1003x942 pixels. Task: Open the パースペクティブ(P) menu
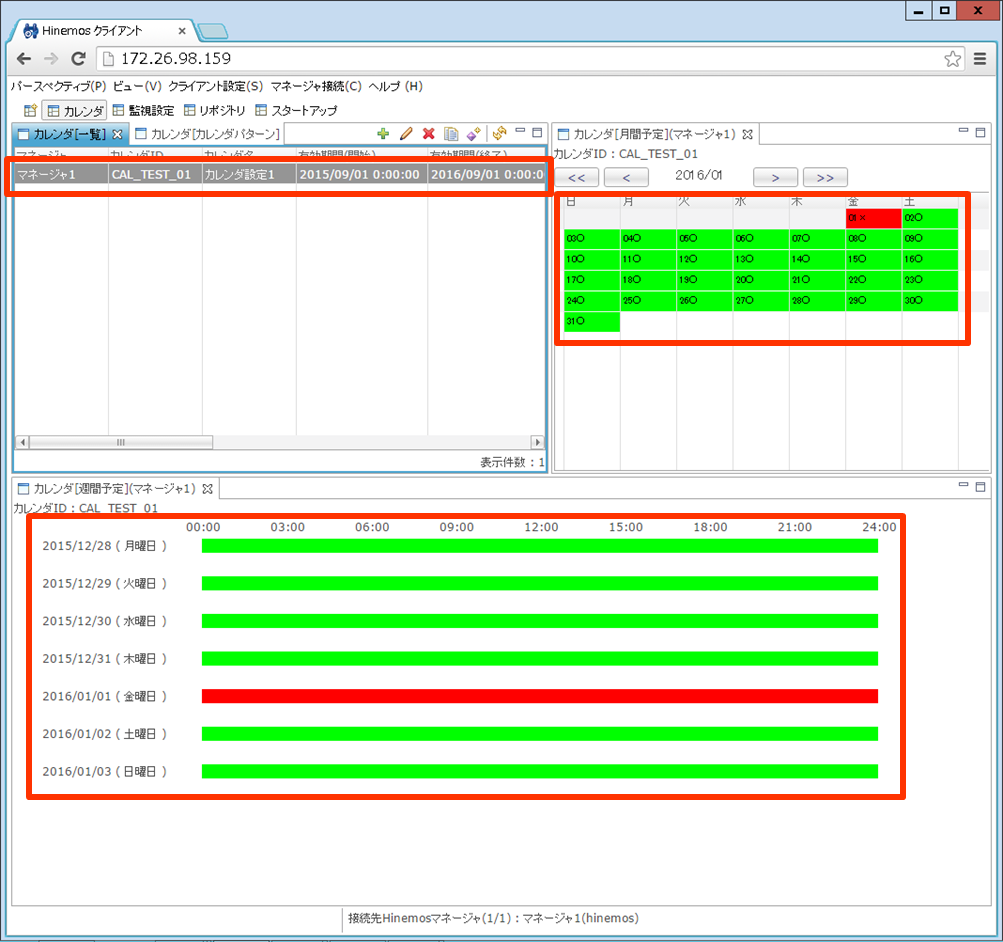click(58, 86)
